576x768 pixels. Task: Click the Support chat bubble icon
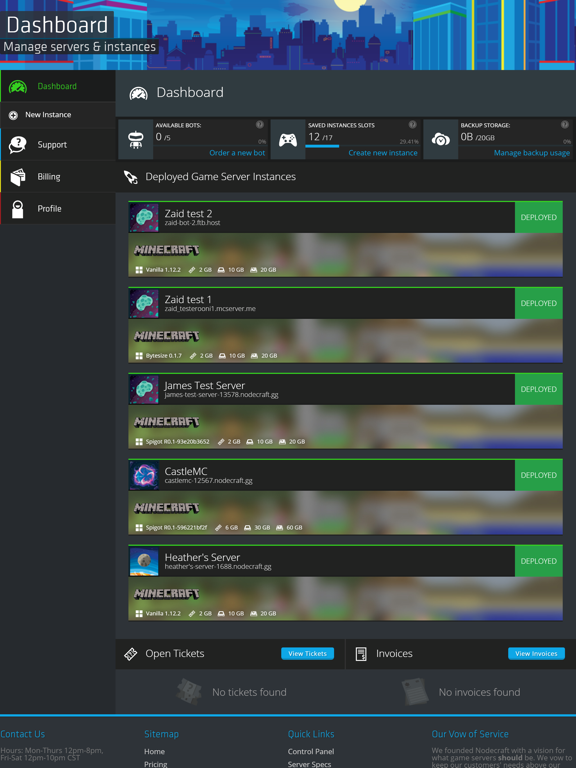(x=18, y=145)
